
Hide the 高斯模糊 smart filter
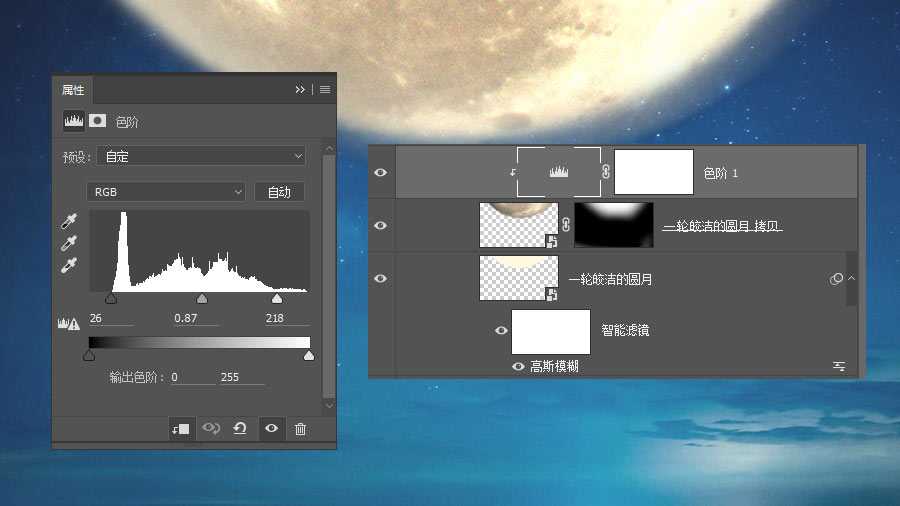(x=518, y=367)
